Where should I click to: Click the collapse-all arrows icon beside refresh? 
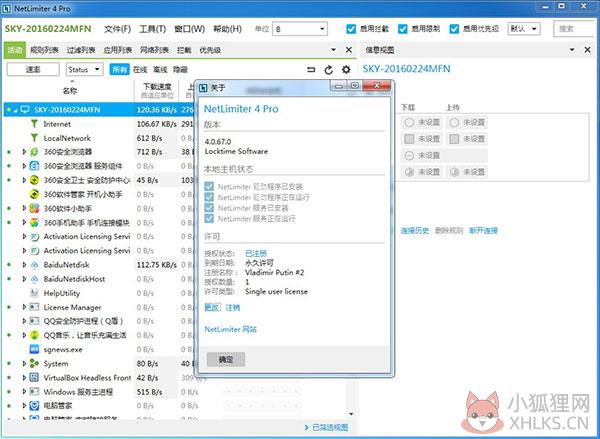311,70
